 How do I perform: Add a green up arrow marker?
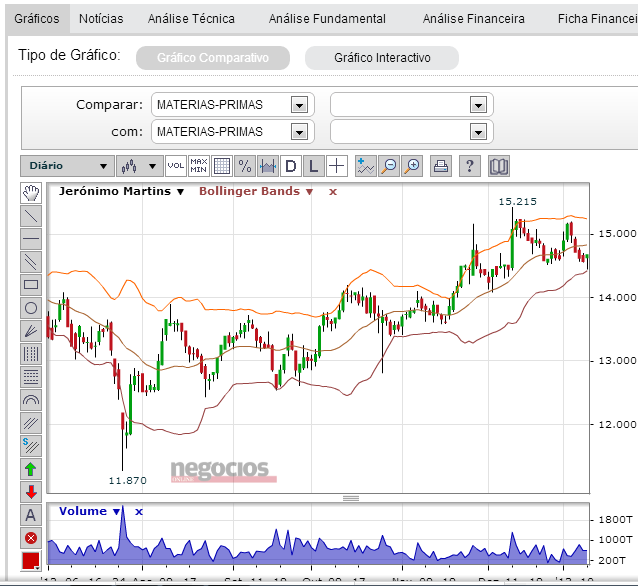(31, 469)
